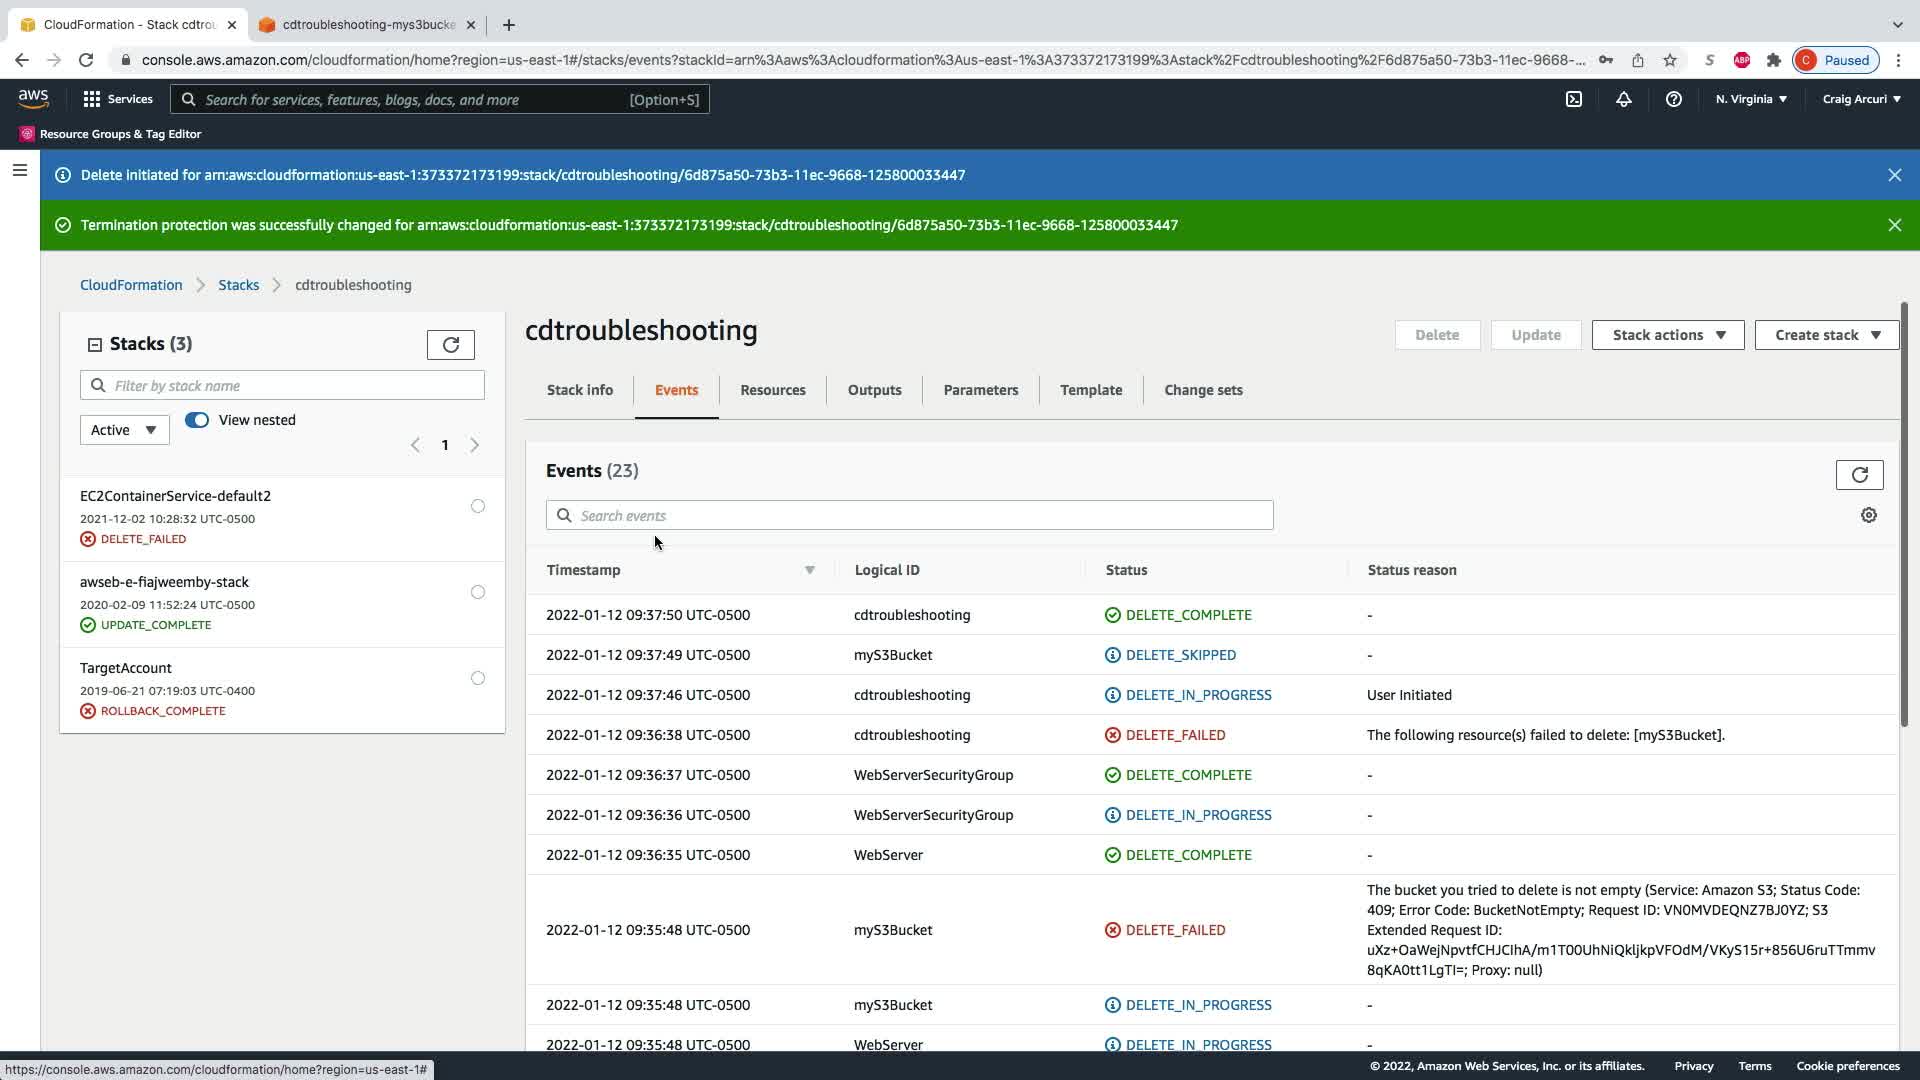Open the Active filter dropdown

[124, 430]
